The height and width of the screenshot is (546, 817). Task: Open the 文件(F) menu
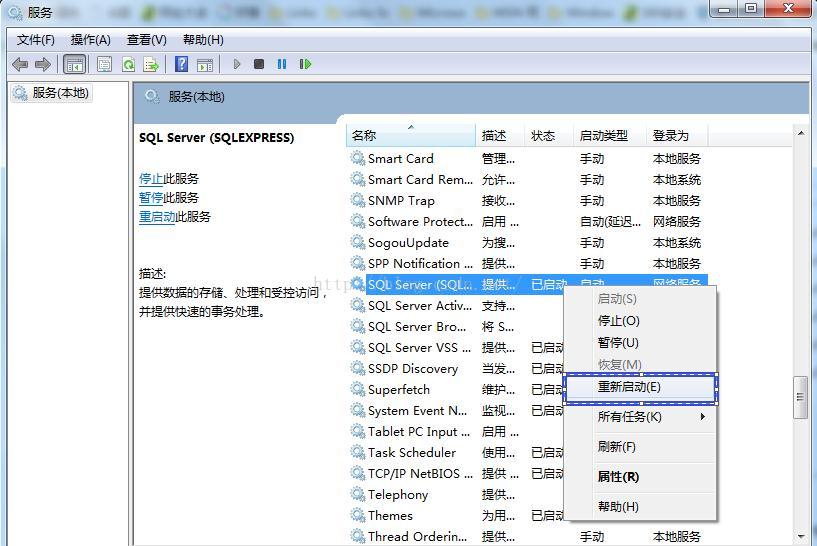coord(35,40)
